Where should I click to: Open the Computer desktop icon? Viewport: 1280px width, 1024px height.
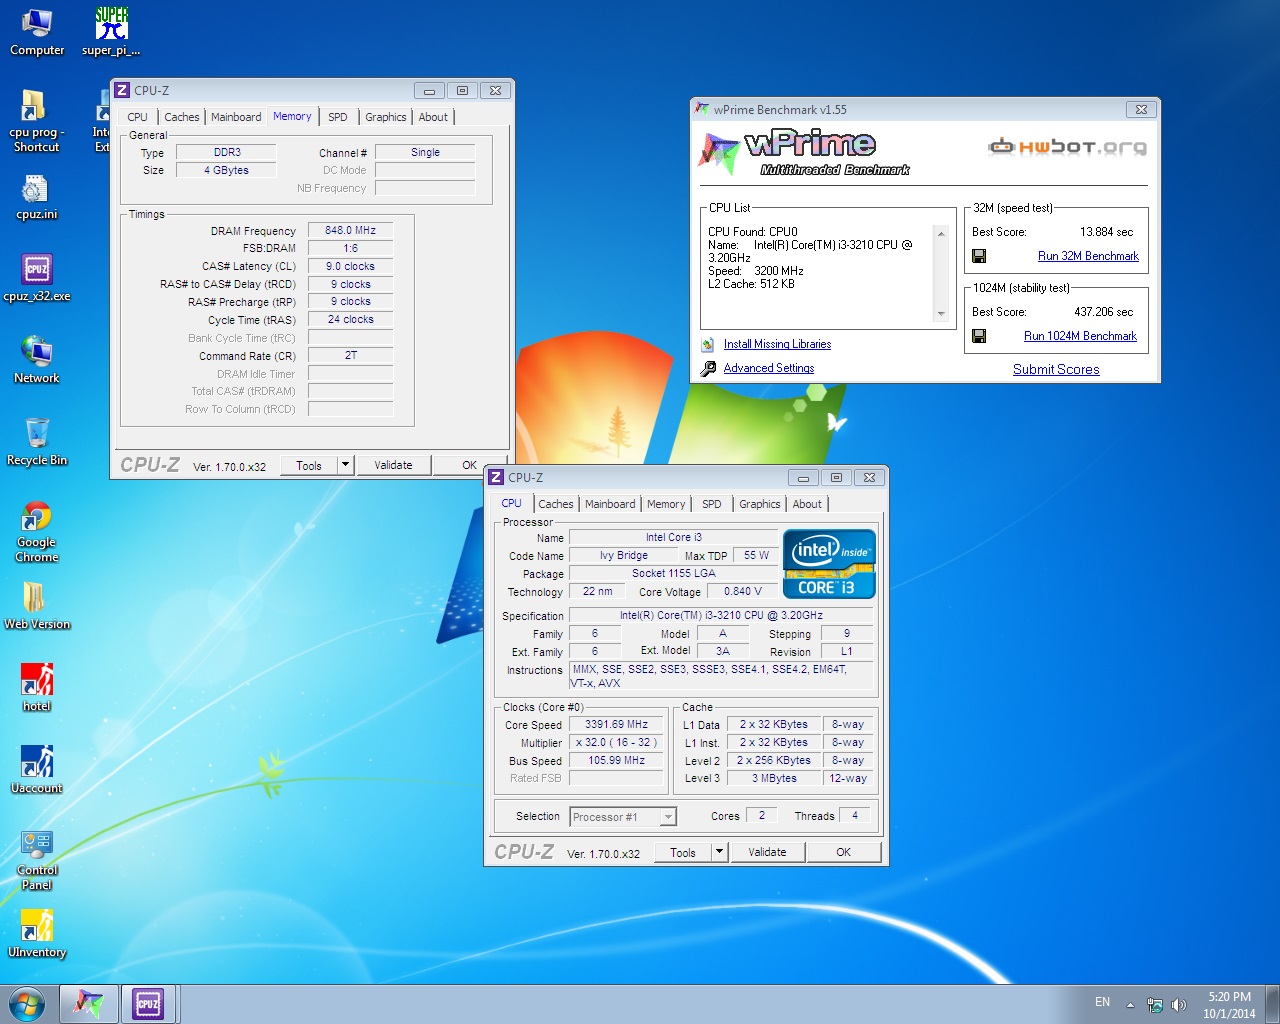pos(37,32)
